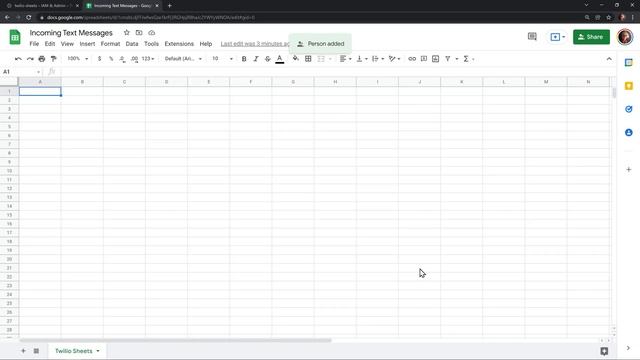Insert a chart
This screenshot has height=360, width=640.
436,59
